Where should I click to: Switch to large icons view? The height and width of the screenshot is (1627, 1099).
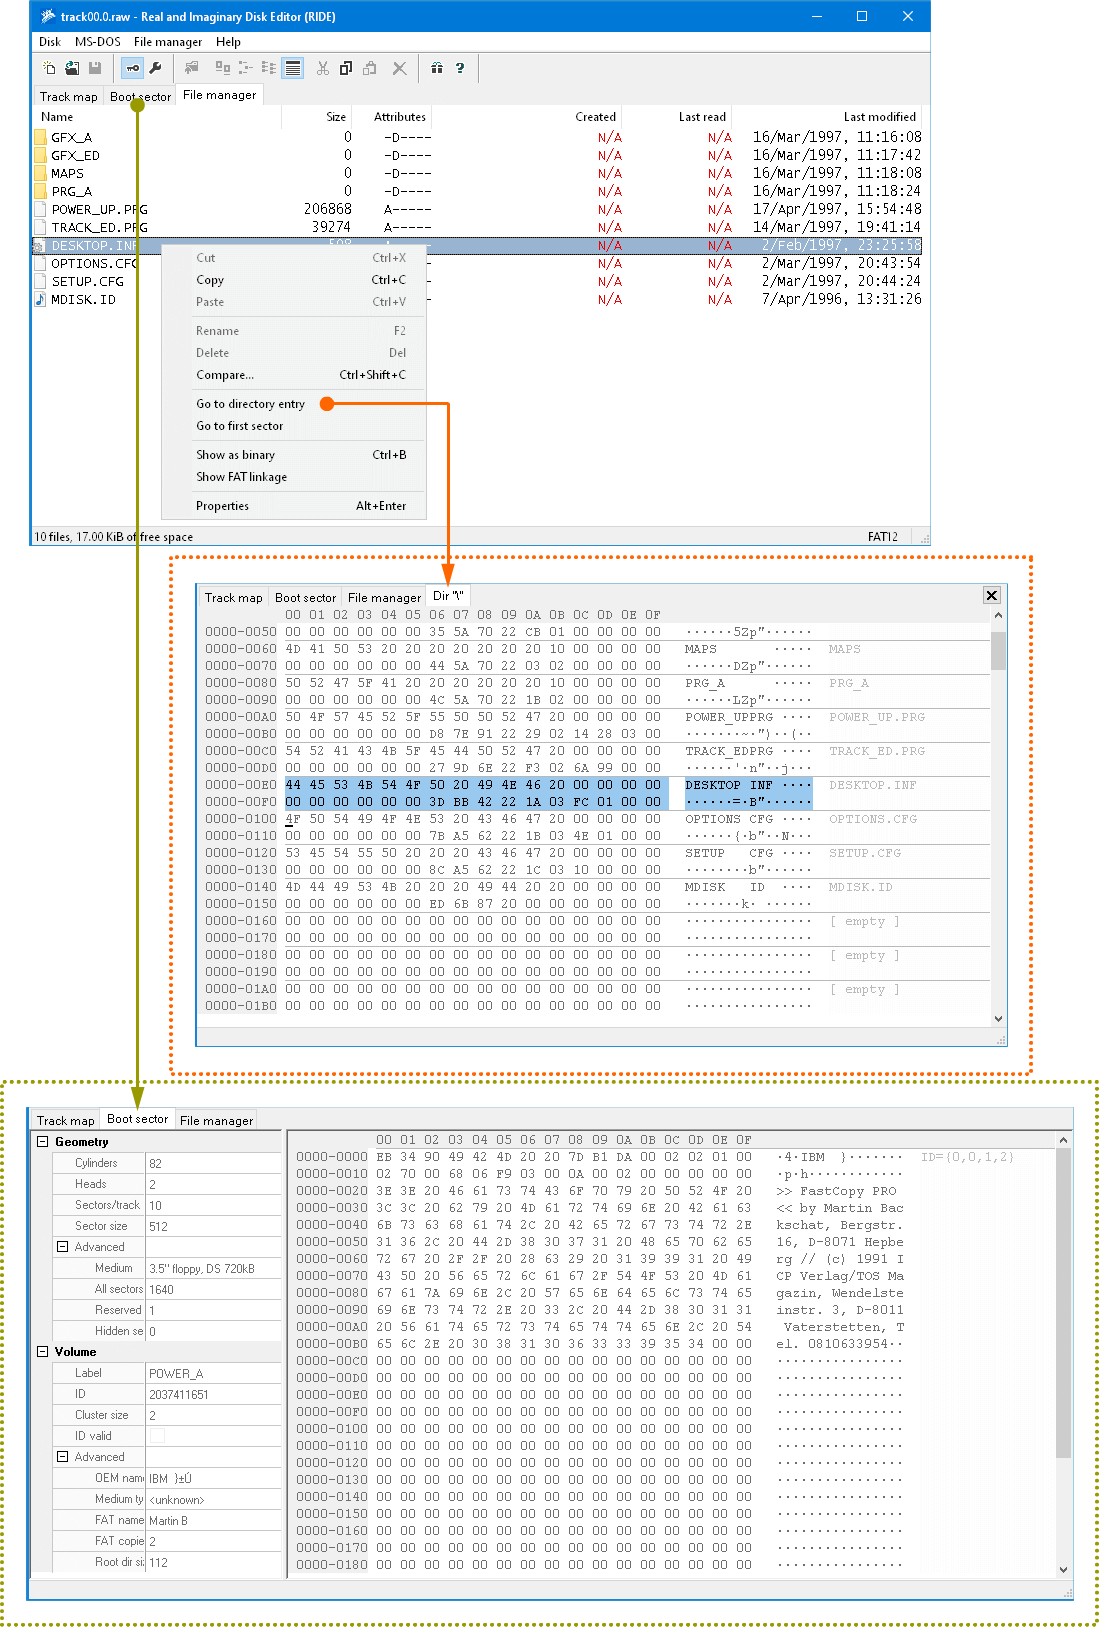pyautogui.click(x=223, y=68)
